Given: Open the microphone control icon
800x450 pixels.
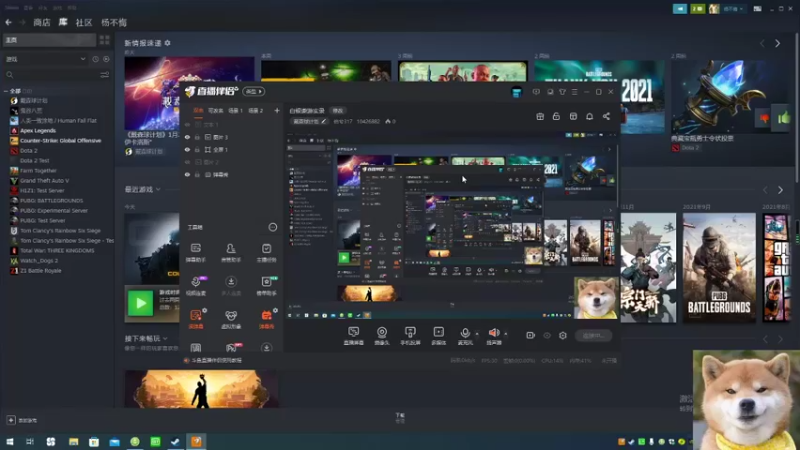Looking at the screenshot, I should point(465,333).
